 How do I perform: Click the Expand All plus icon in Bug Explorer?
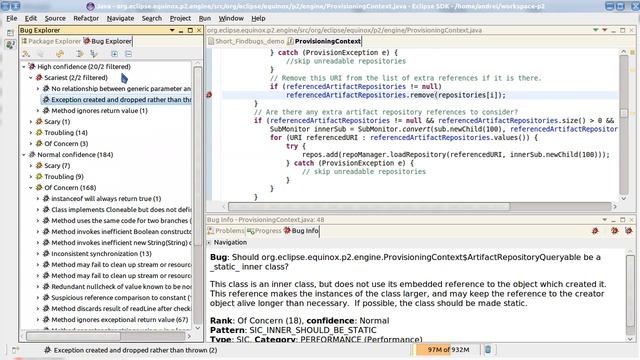pos(114,54)
